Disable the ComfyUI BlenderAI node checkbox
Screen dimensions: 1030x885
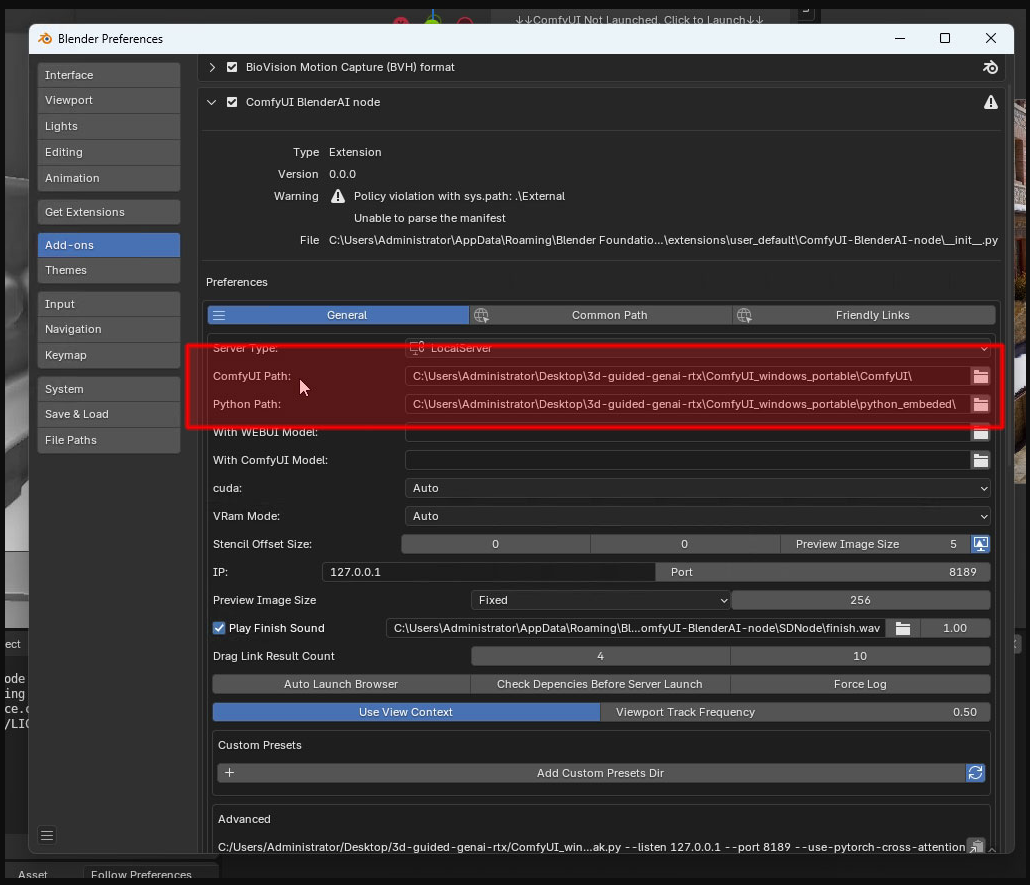coord(232,102)
